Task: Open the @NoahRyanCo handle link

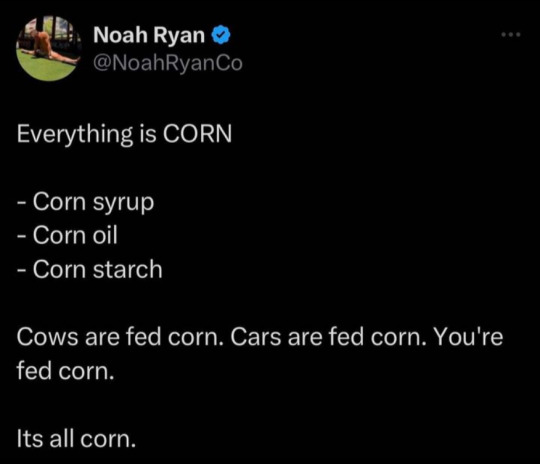Action: click(x=168, y=64)
